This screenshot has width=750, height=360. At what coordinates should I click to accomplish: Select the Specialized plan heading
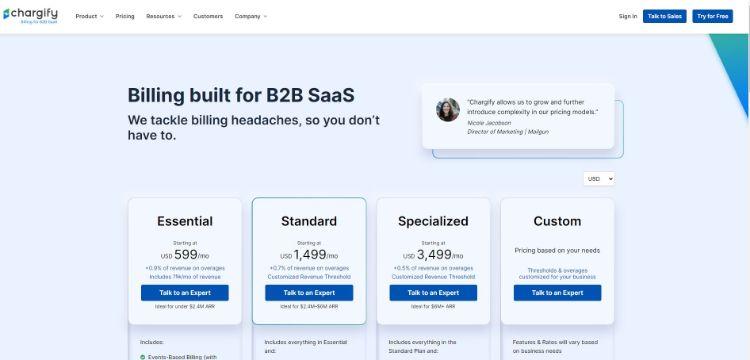(433, 221)
